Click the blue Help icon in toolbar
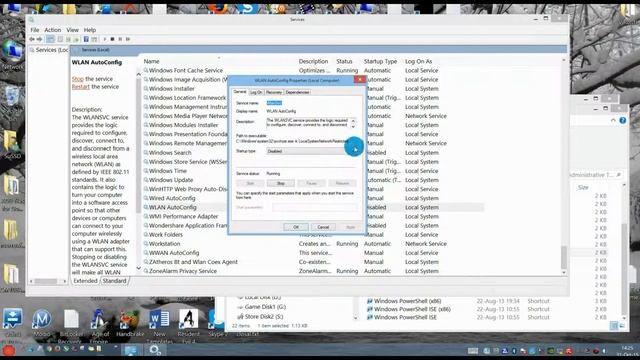 pos(86,39)
